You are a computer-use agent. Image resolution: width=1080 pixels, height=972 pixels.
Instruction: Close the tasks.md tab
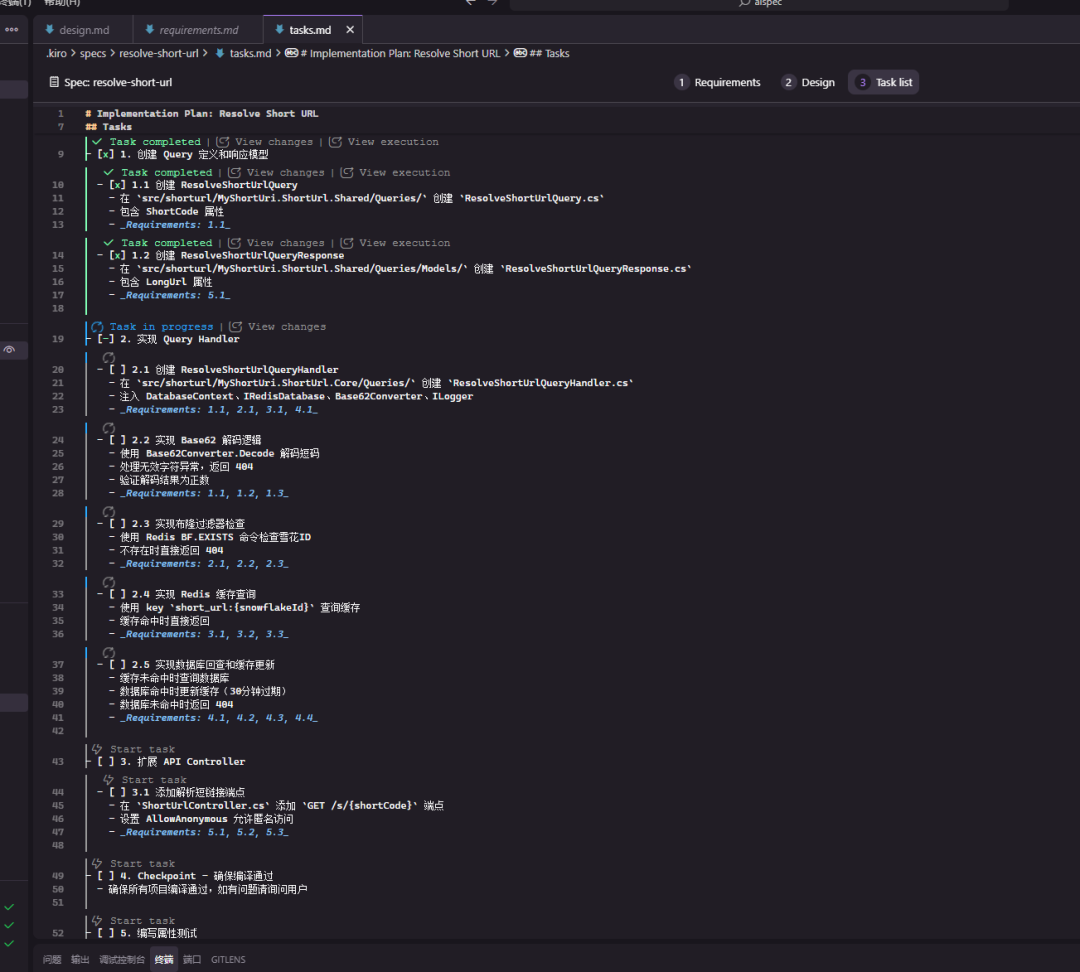pos(350,30)
